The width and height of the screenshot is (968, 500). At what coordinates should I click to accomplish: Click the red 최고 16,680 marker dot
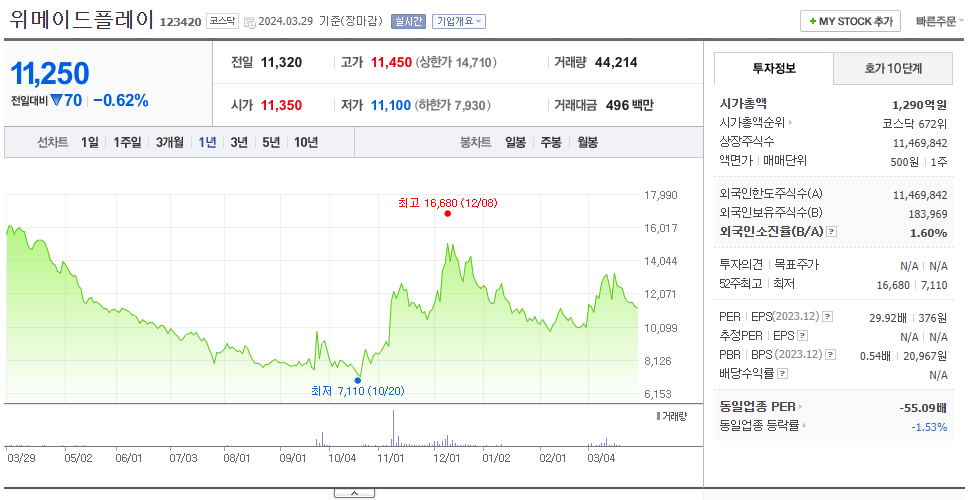pyautogui.click(x=448, y=214)
